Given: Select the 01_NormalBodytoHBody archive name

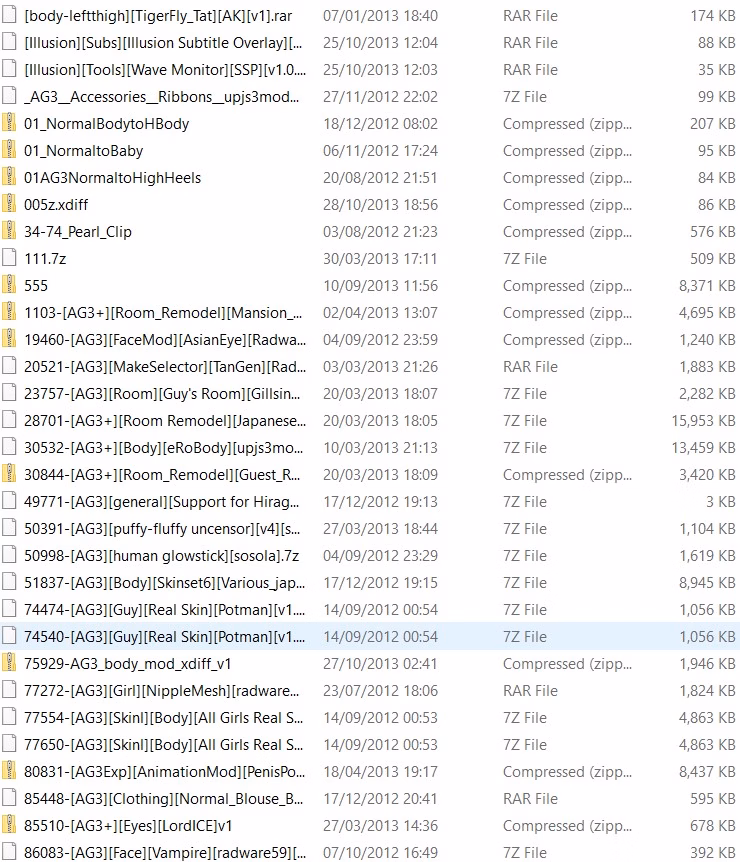Looking at the screenshot, I should click(x=107, y=124).
